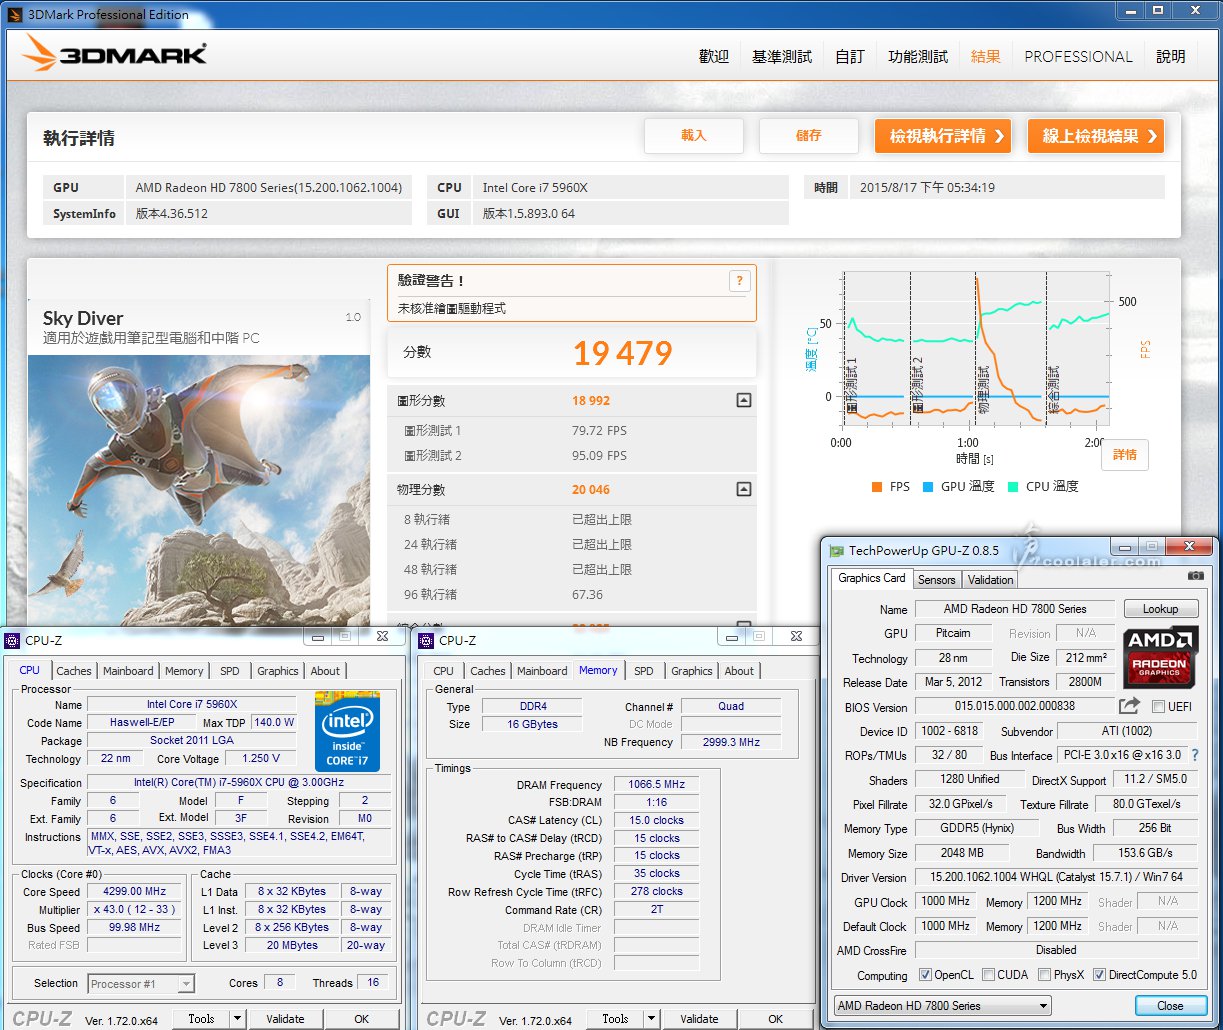Open the AMD Radeon HD 7800 Series card dropdown

[942, 1005]
